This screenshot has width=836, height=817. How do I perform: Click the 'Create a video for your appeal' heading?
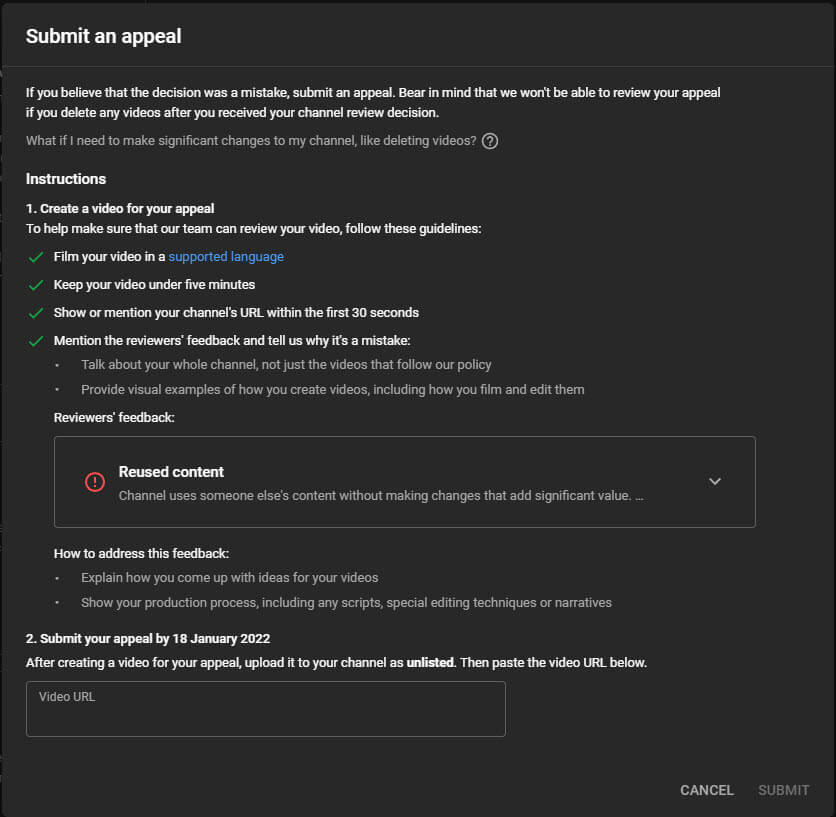coord(120,209)
